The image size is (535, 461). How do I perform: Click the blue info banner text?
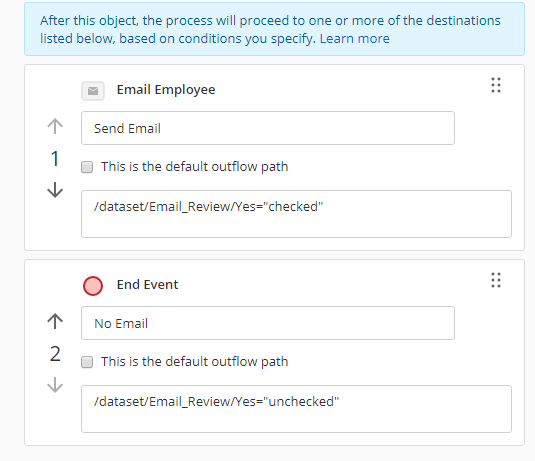point(270,29)
